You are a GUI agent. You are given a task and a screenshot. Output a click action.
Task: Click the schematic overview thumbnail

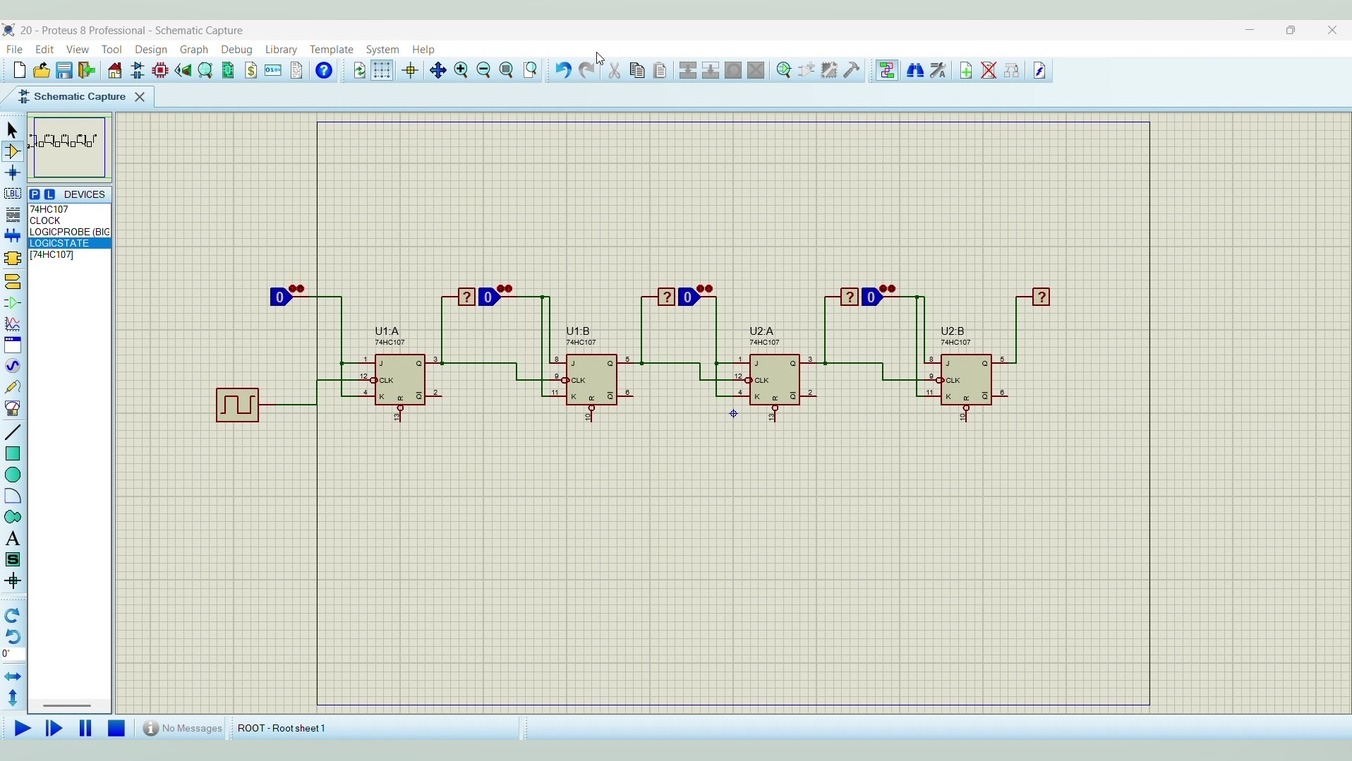[x=69, y=147]
